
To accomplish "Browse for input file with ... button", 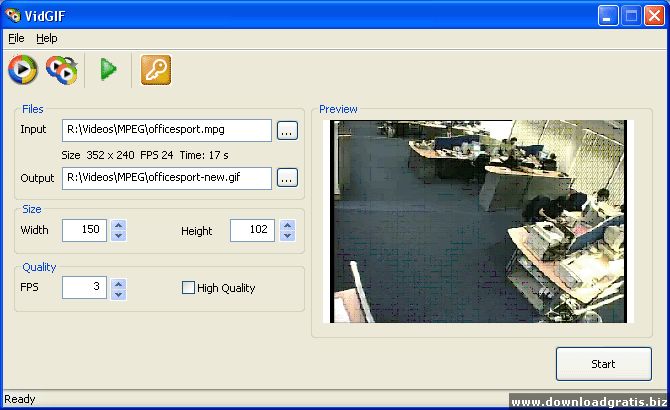I will 287,131.
